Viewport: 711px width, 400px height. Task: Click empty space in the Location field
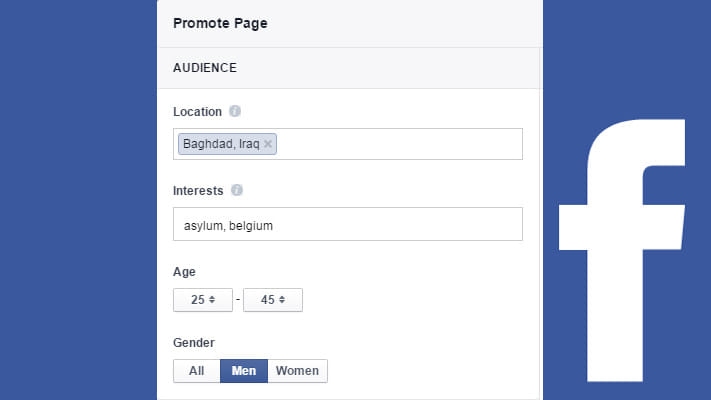[x=399, y=144]
